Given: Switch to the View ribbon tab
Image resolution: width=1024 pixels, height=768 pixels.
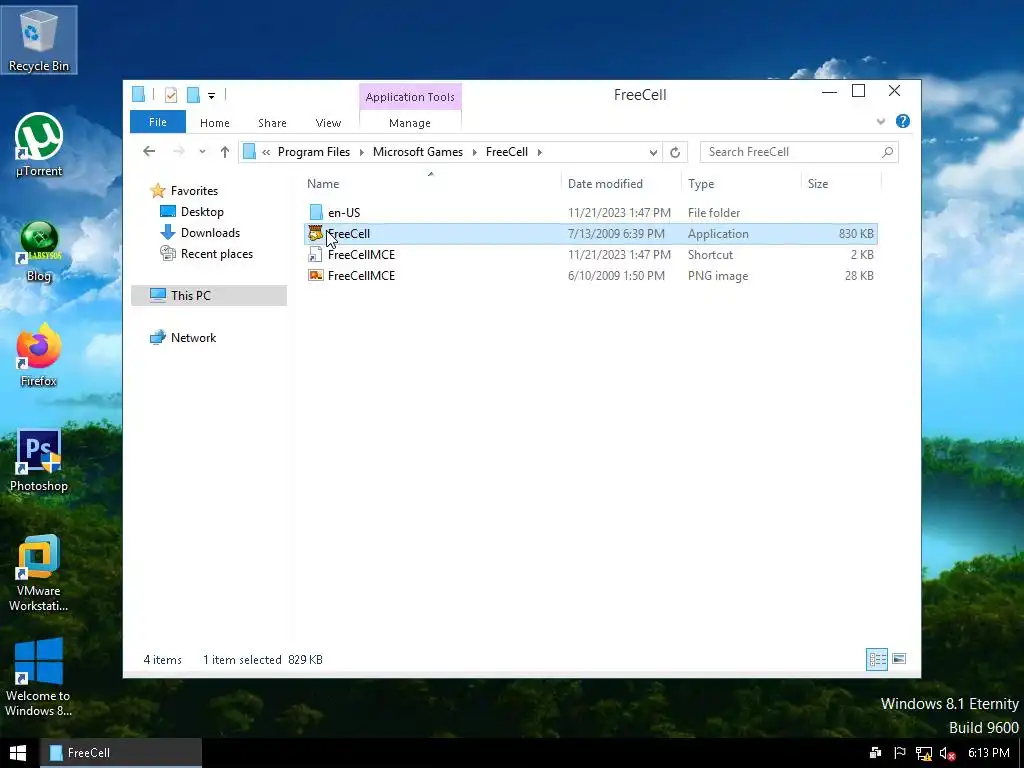Looking at the screenshot, I should (x=328, y=123).
